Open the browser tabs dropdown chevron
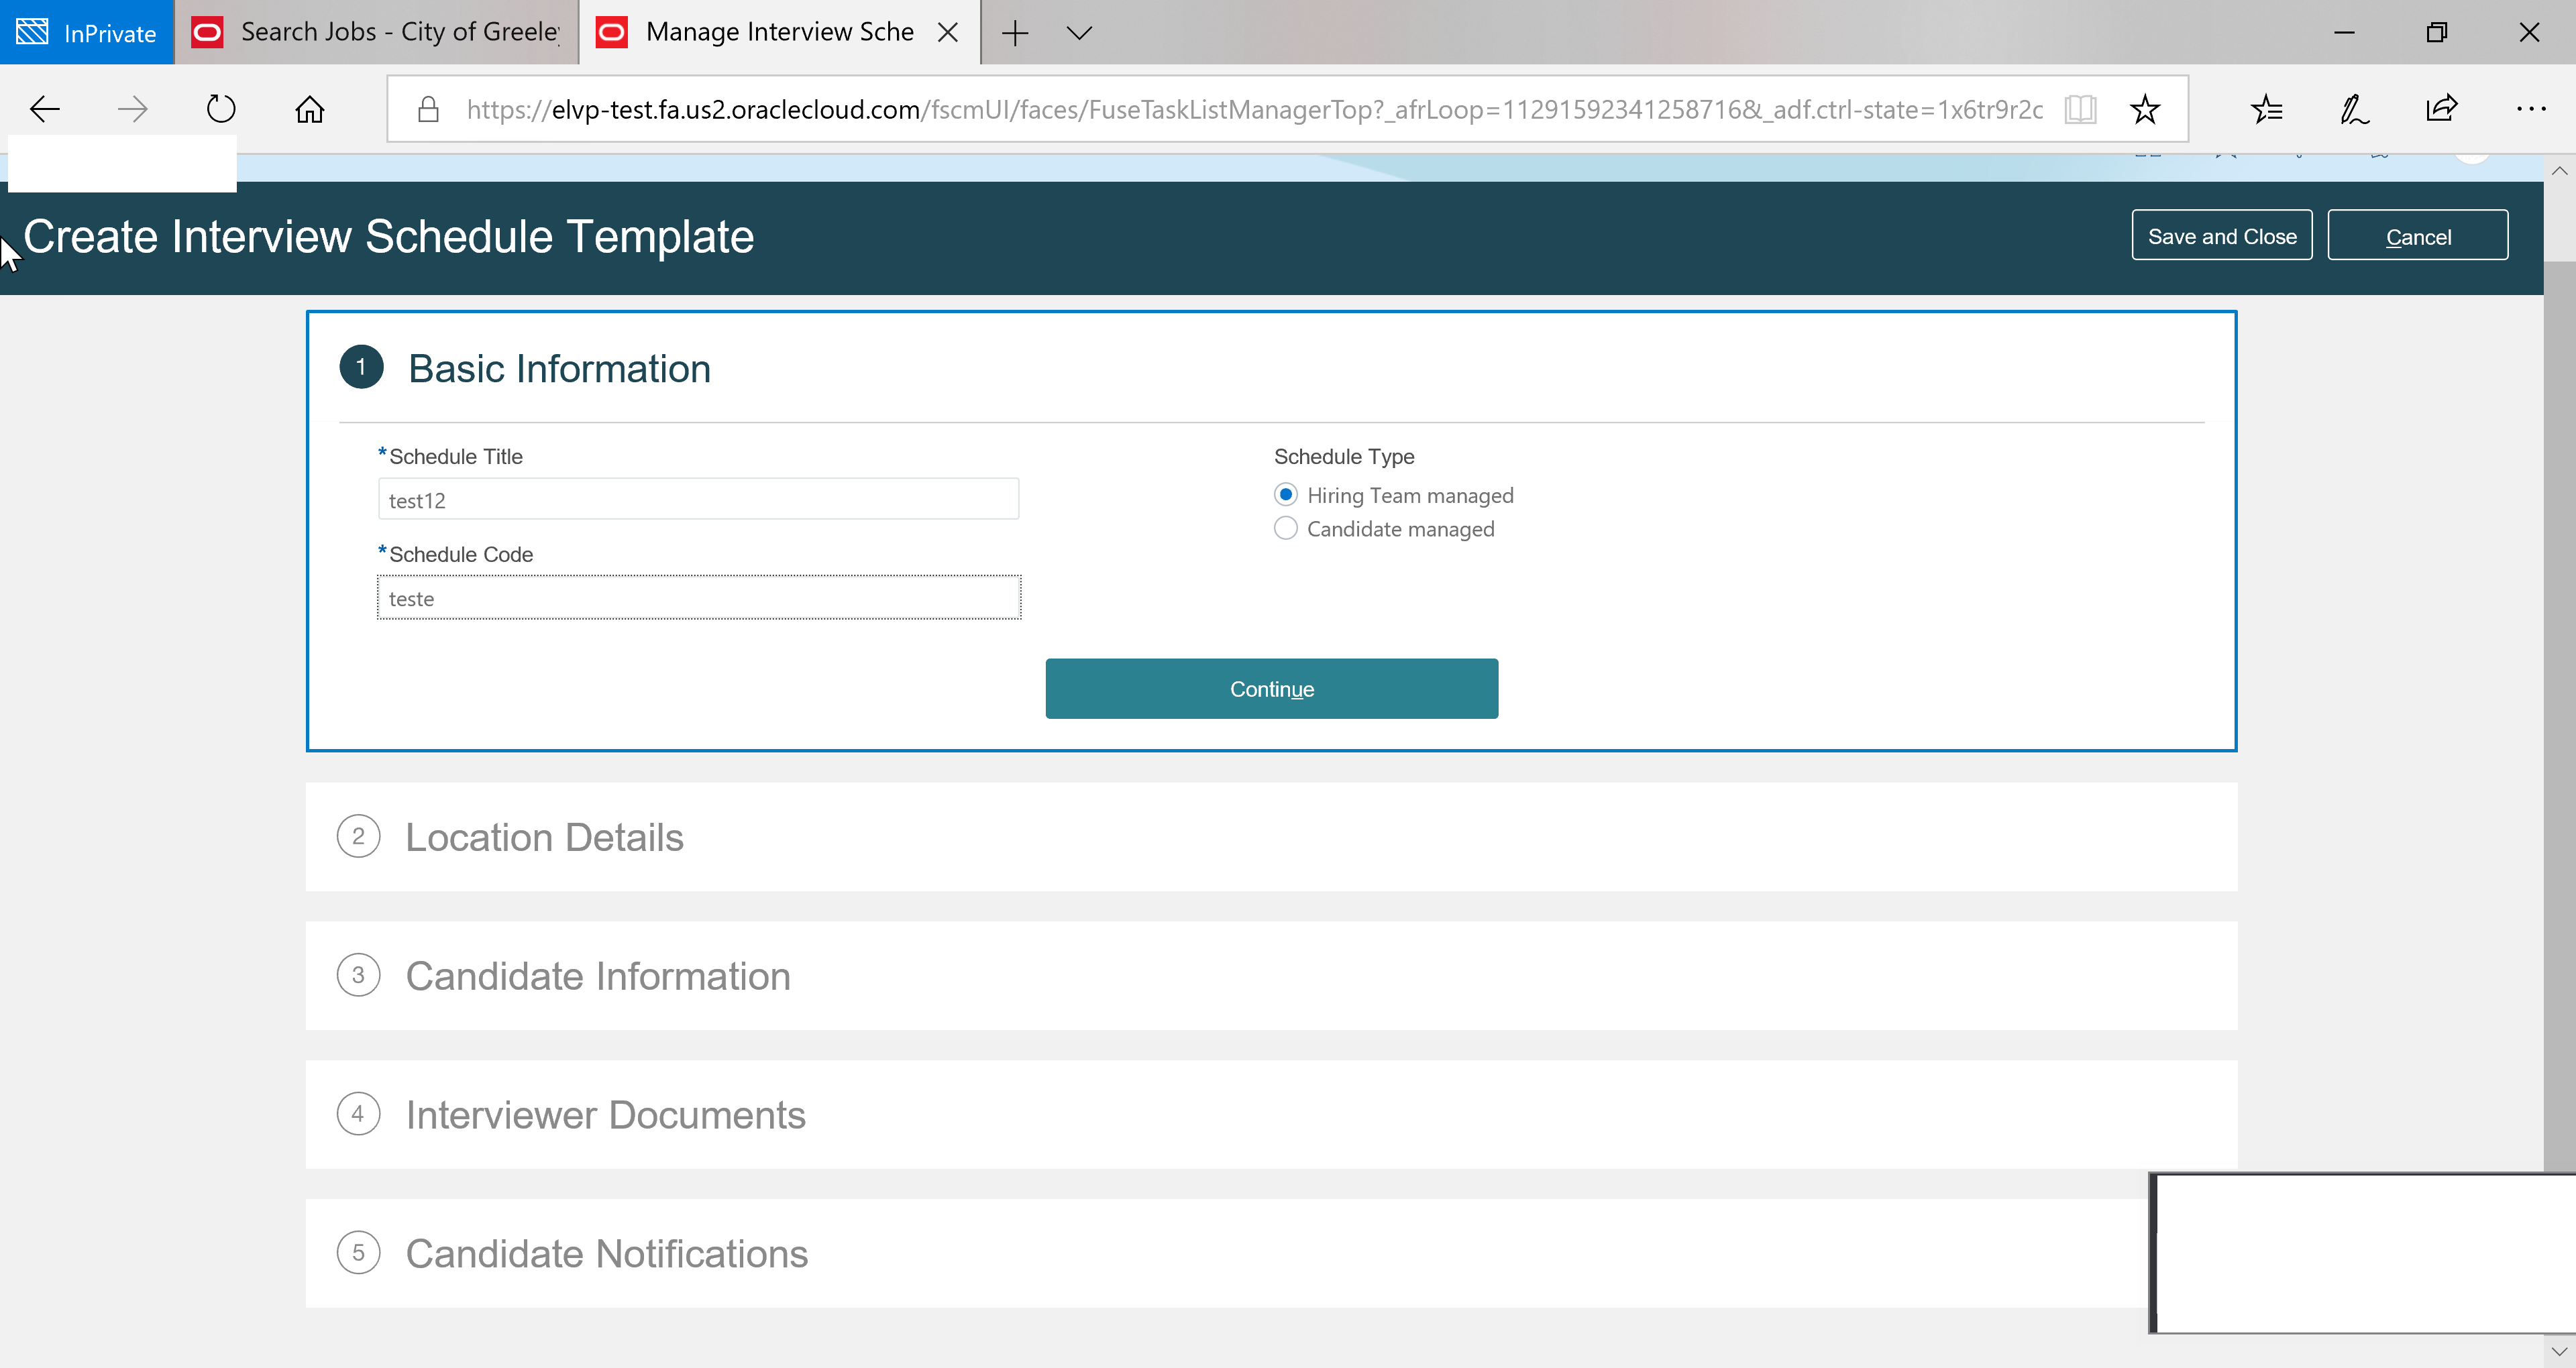Image resolution: width=2576 pixels, height=1368 pixels. click(1078, 32)
